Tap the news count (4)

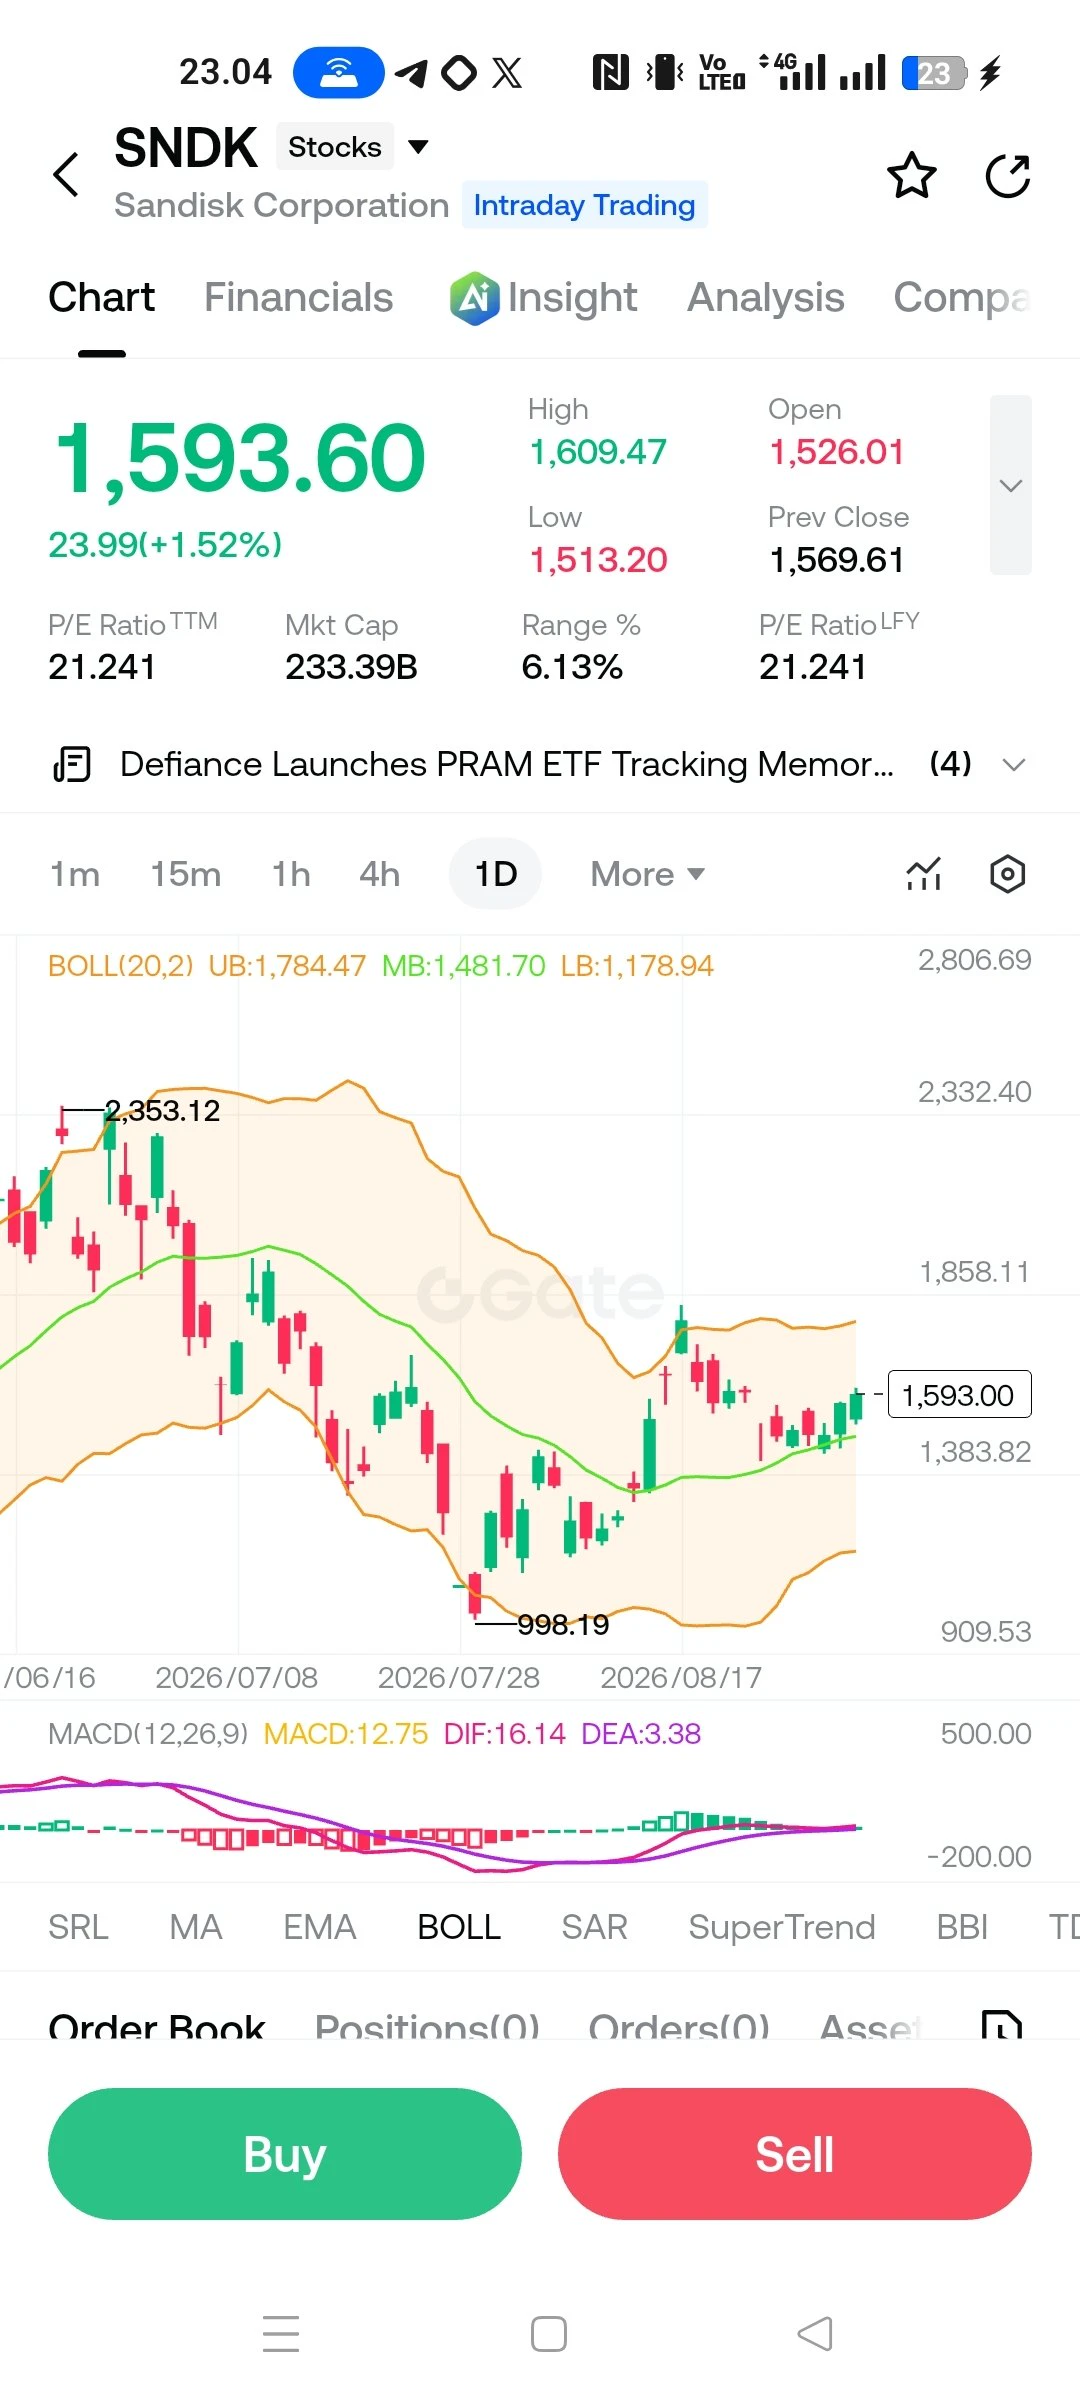[950, 764]
